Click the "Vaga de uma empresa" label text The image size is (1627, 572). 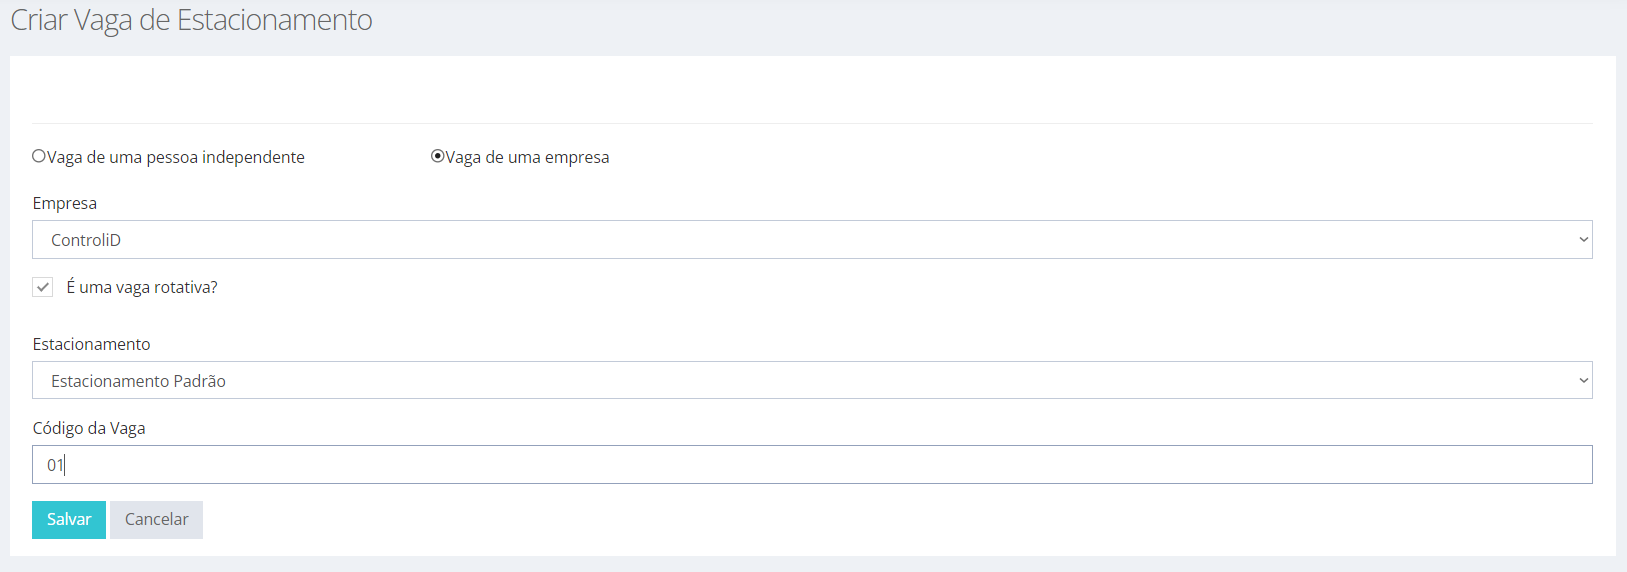[x=527, y=157]
